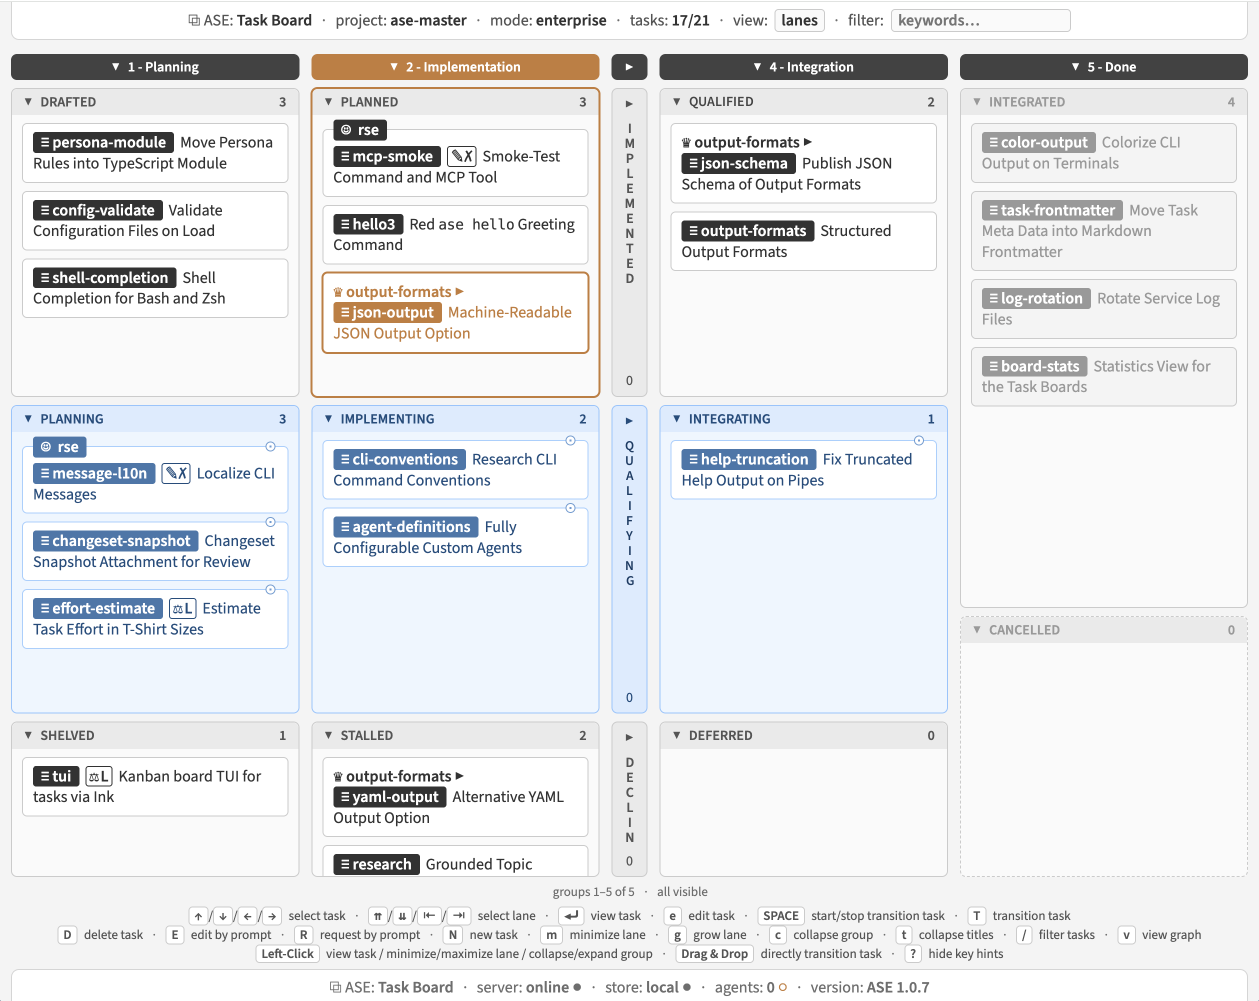Collapse the IMPLEMENTING lane
1259x1001 pixels.
point(328,419)
